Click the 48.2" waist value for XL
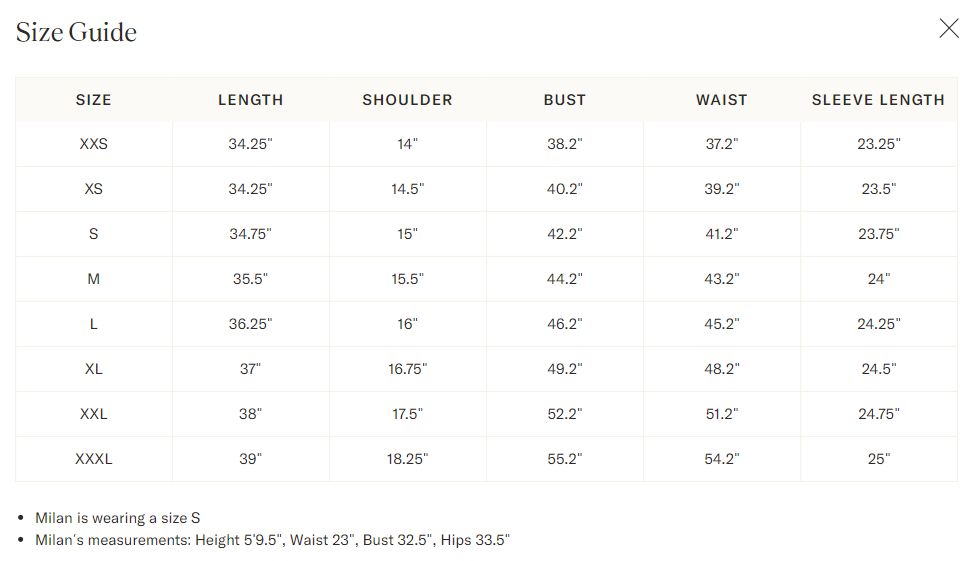The height and width of the screenshot is (561, 972). (x=722, y=369)
